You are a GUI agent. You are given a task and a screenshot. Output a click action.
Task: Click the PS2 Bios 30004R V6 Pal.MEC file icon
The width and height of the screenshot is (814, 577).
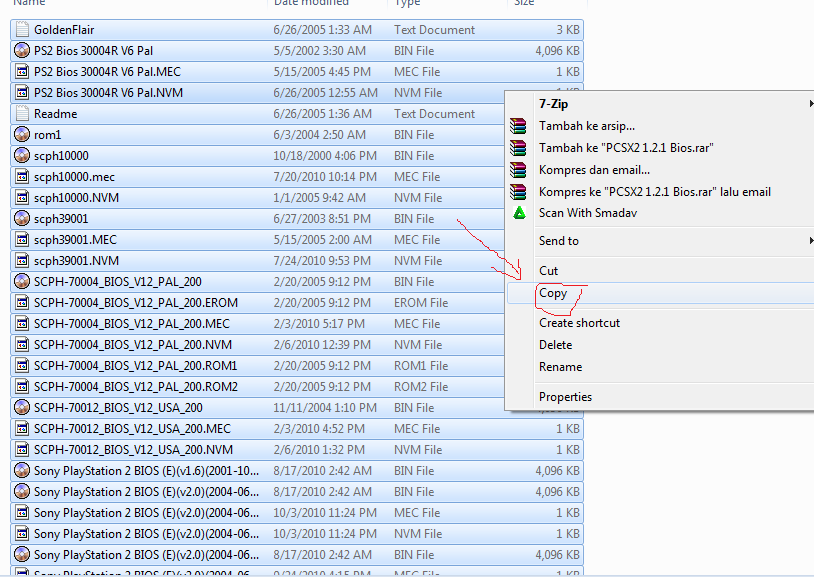click(22, 72)
